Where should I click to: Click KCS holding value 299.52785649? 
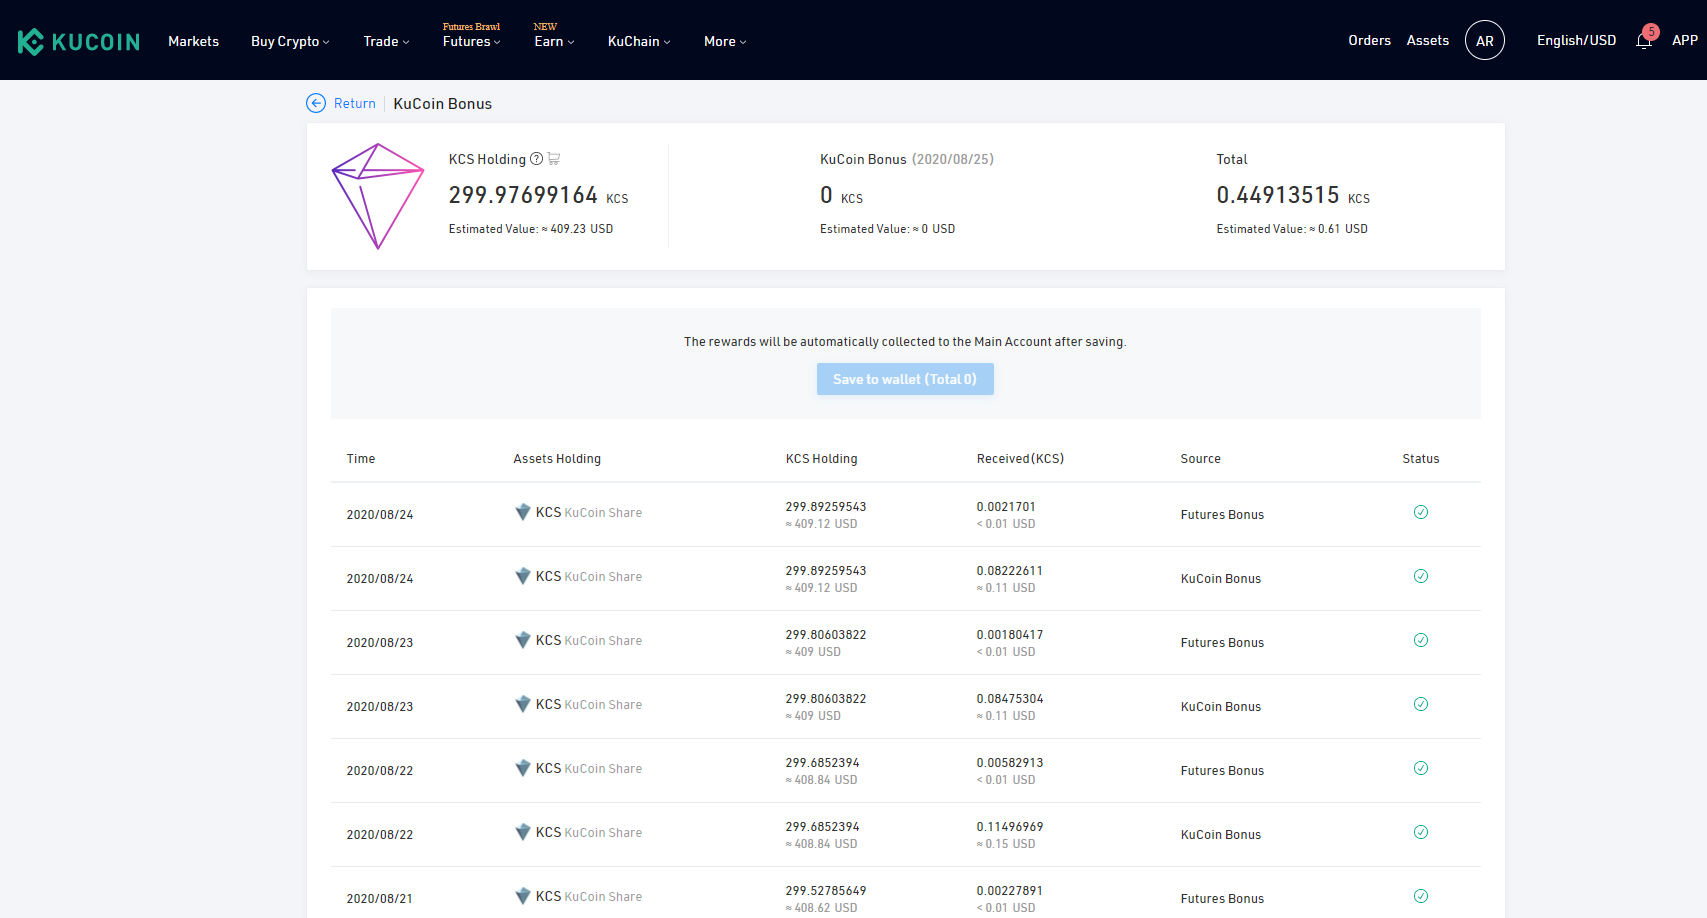(x=826, y=890)
